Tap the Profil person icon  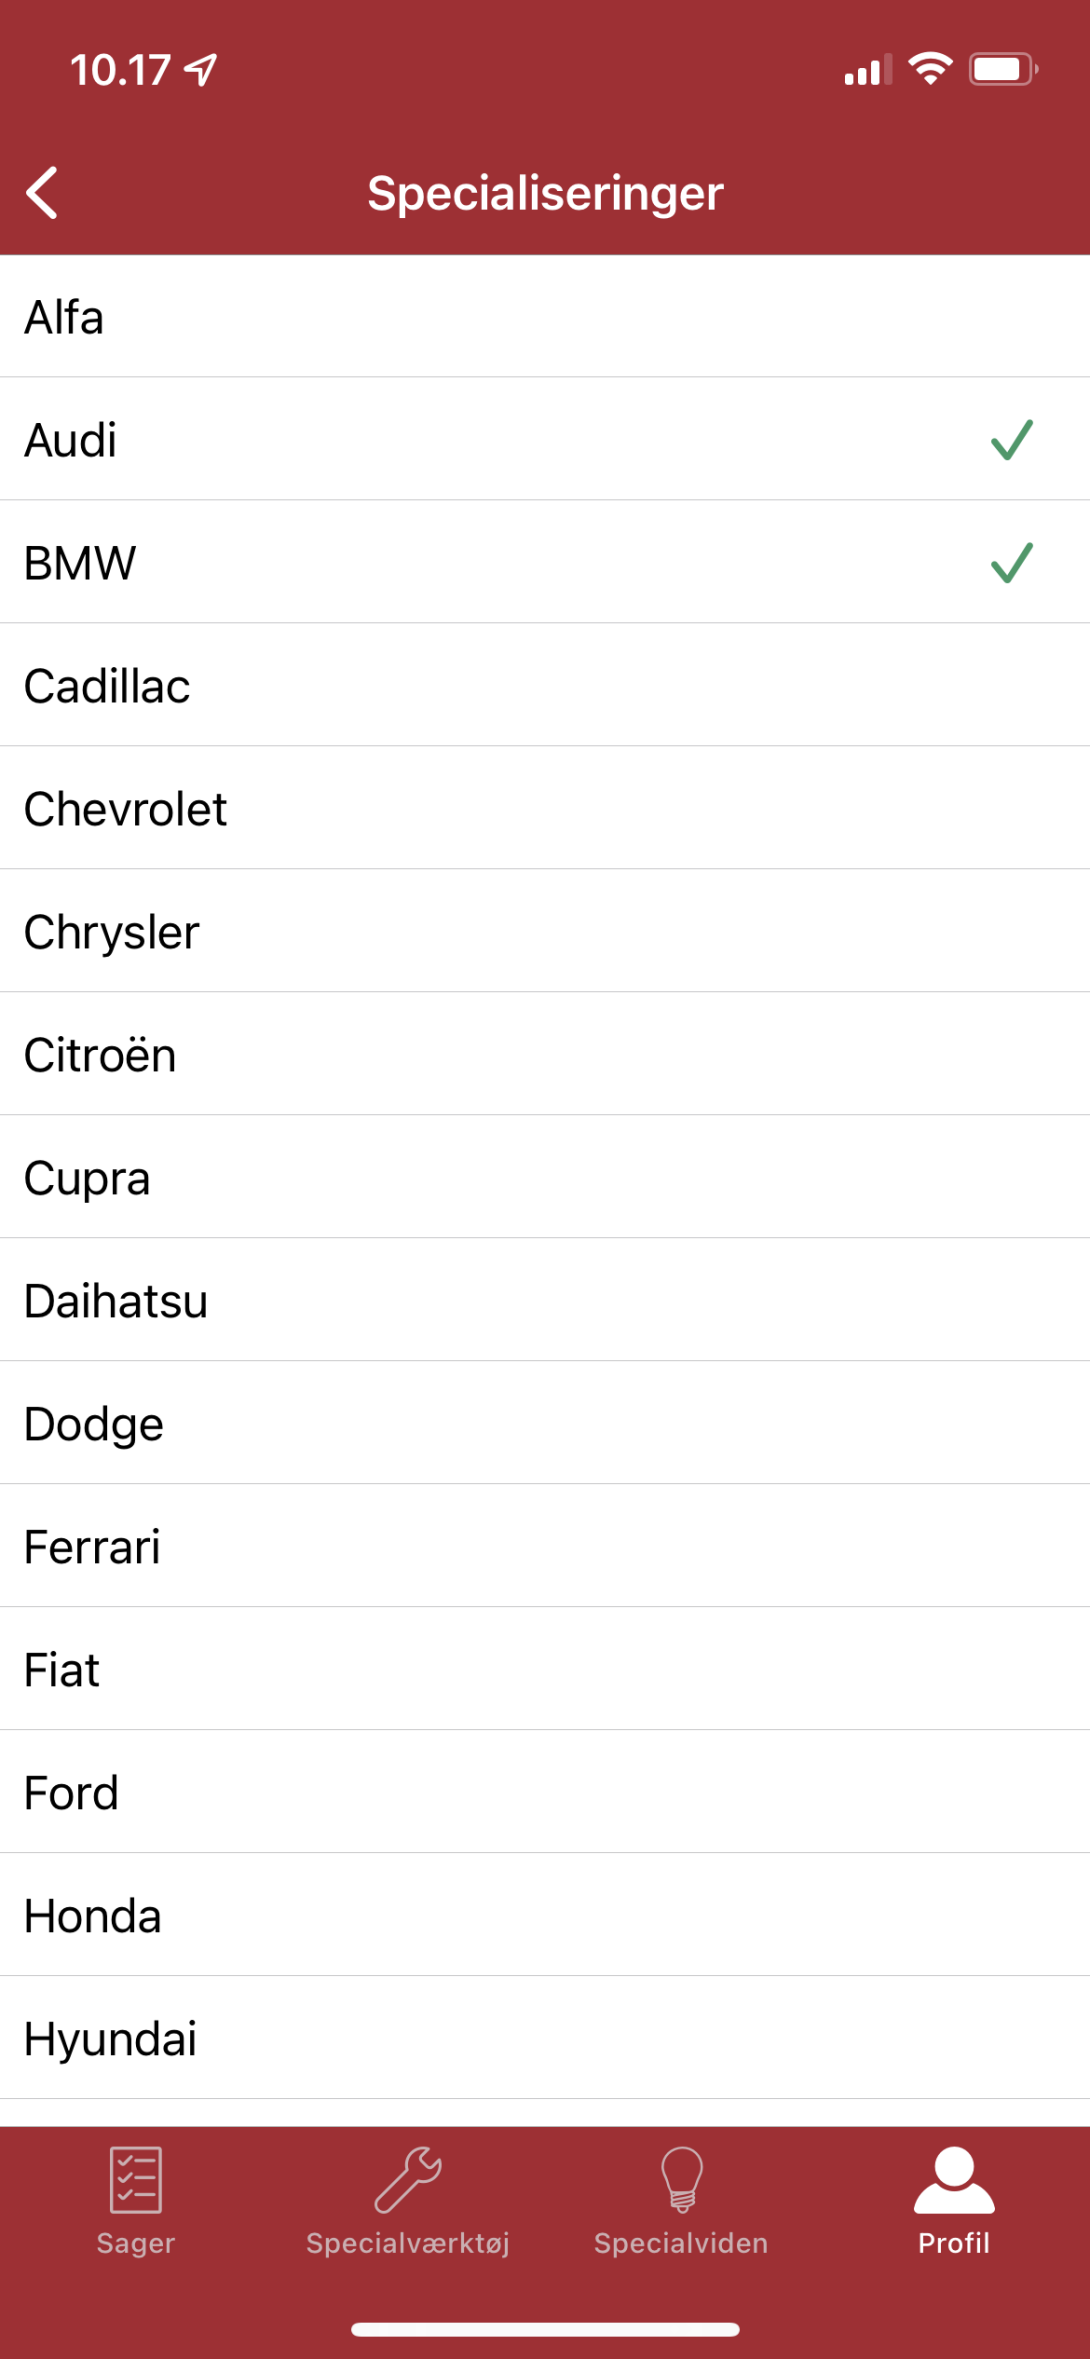pyautogui.click(x=954, y=2180)
